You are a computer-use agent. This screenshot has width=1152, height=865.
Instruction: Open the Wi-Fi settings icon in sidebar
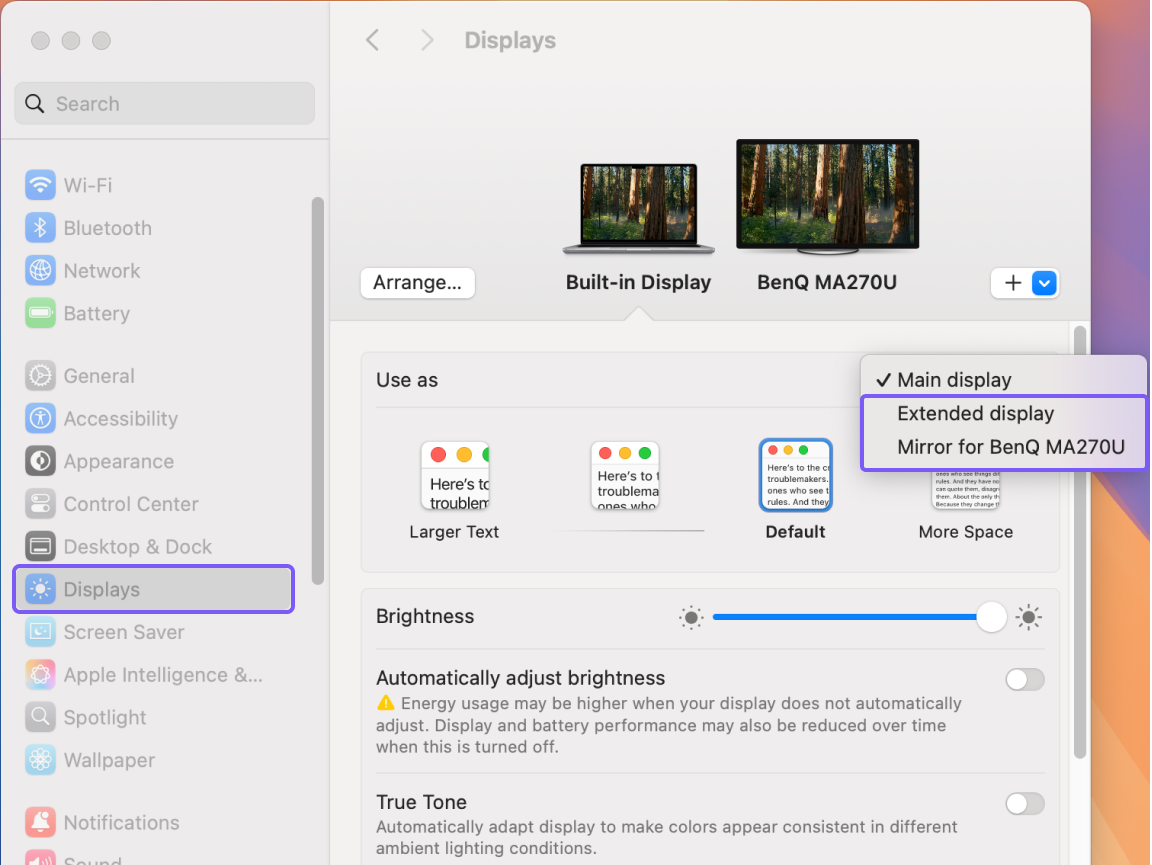point(40,184)
